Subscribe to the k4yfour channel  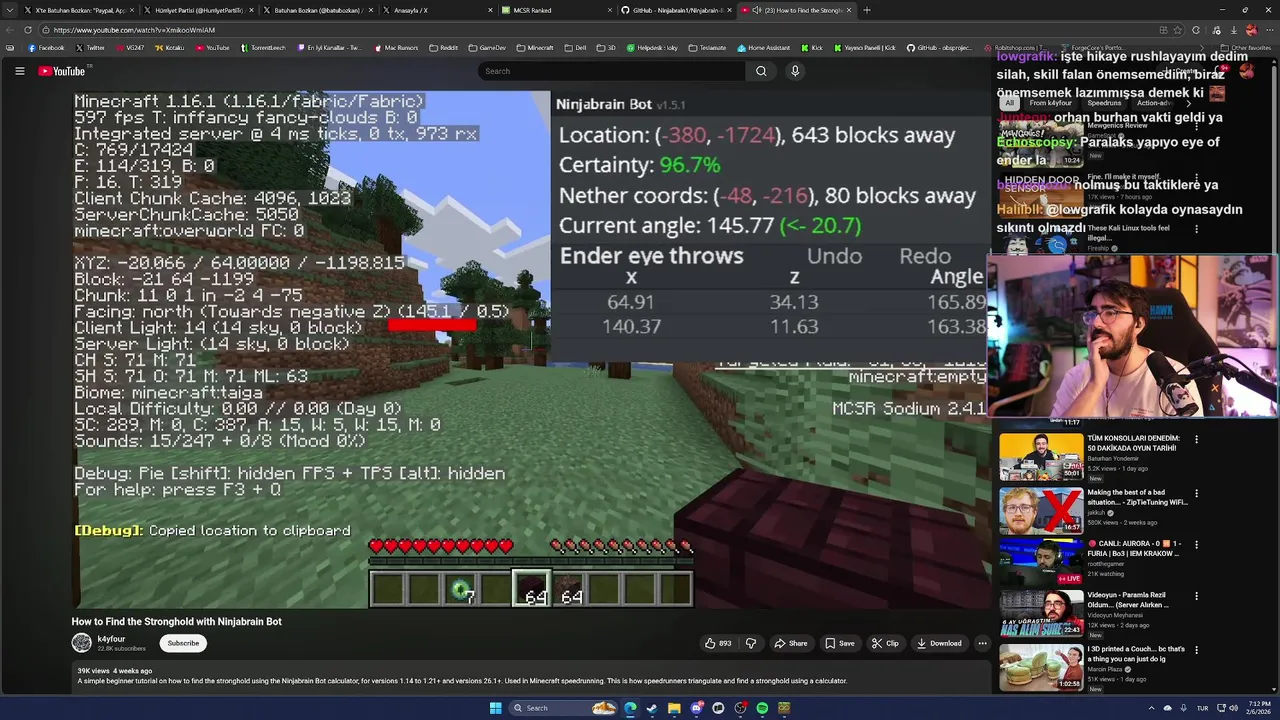[183, 643]
